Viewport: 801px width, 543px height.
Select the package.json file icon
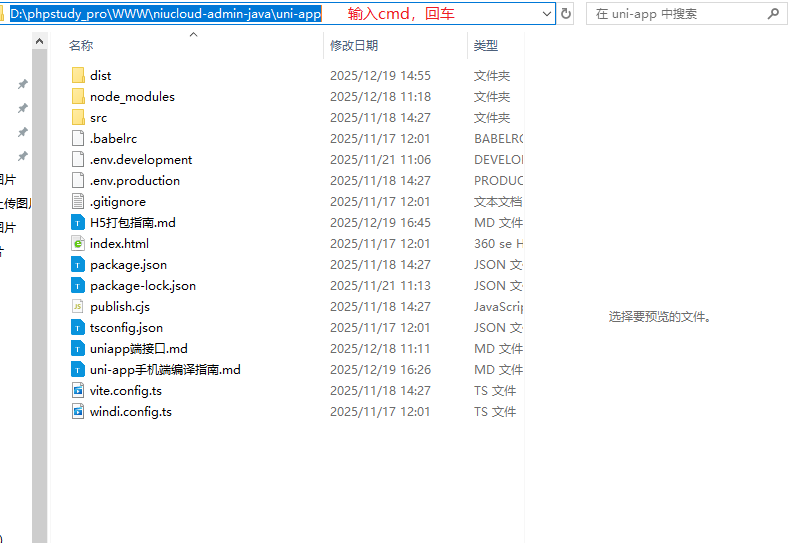[78, 265]
